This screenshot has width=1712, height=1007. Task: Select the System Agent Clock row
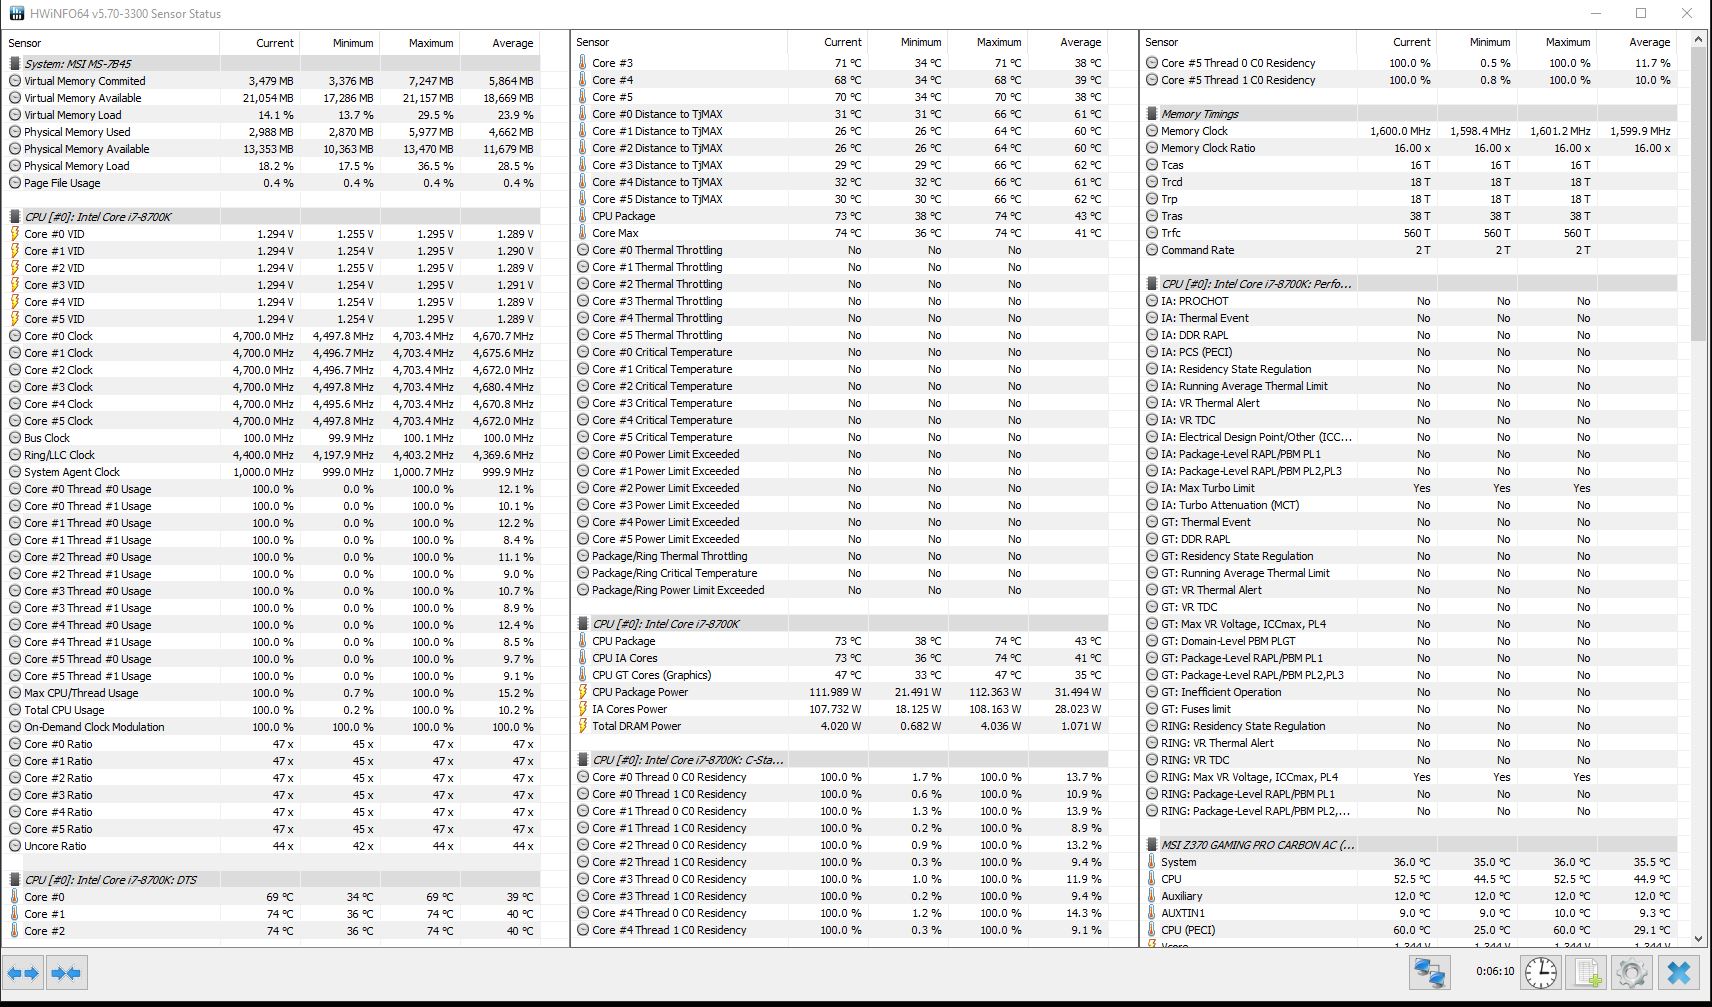[272, 472]
